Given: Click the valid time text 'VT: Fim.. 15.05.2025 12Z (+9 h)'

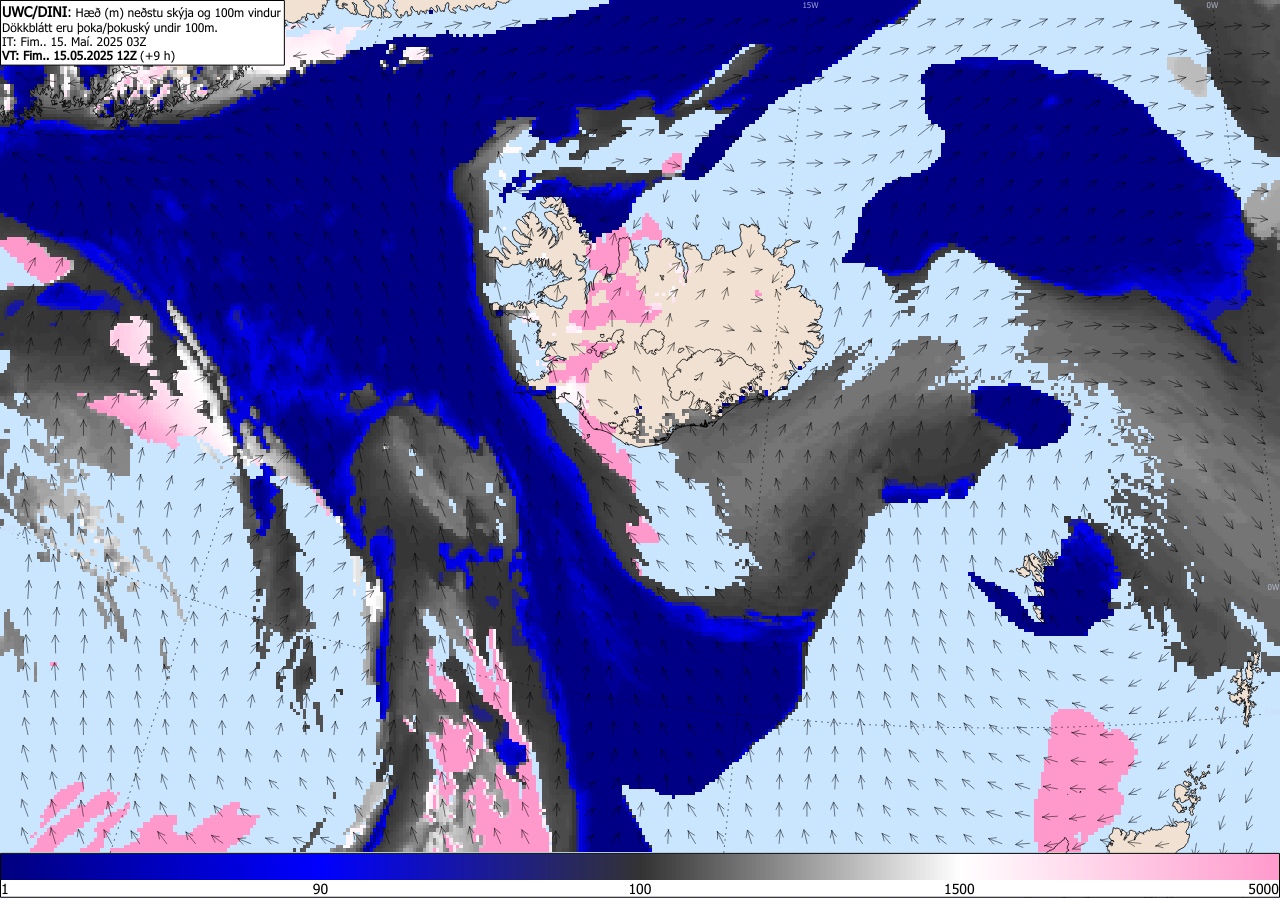Looking at the screenshot, I should click(88, 55).
